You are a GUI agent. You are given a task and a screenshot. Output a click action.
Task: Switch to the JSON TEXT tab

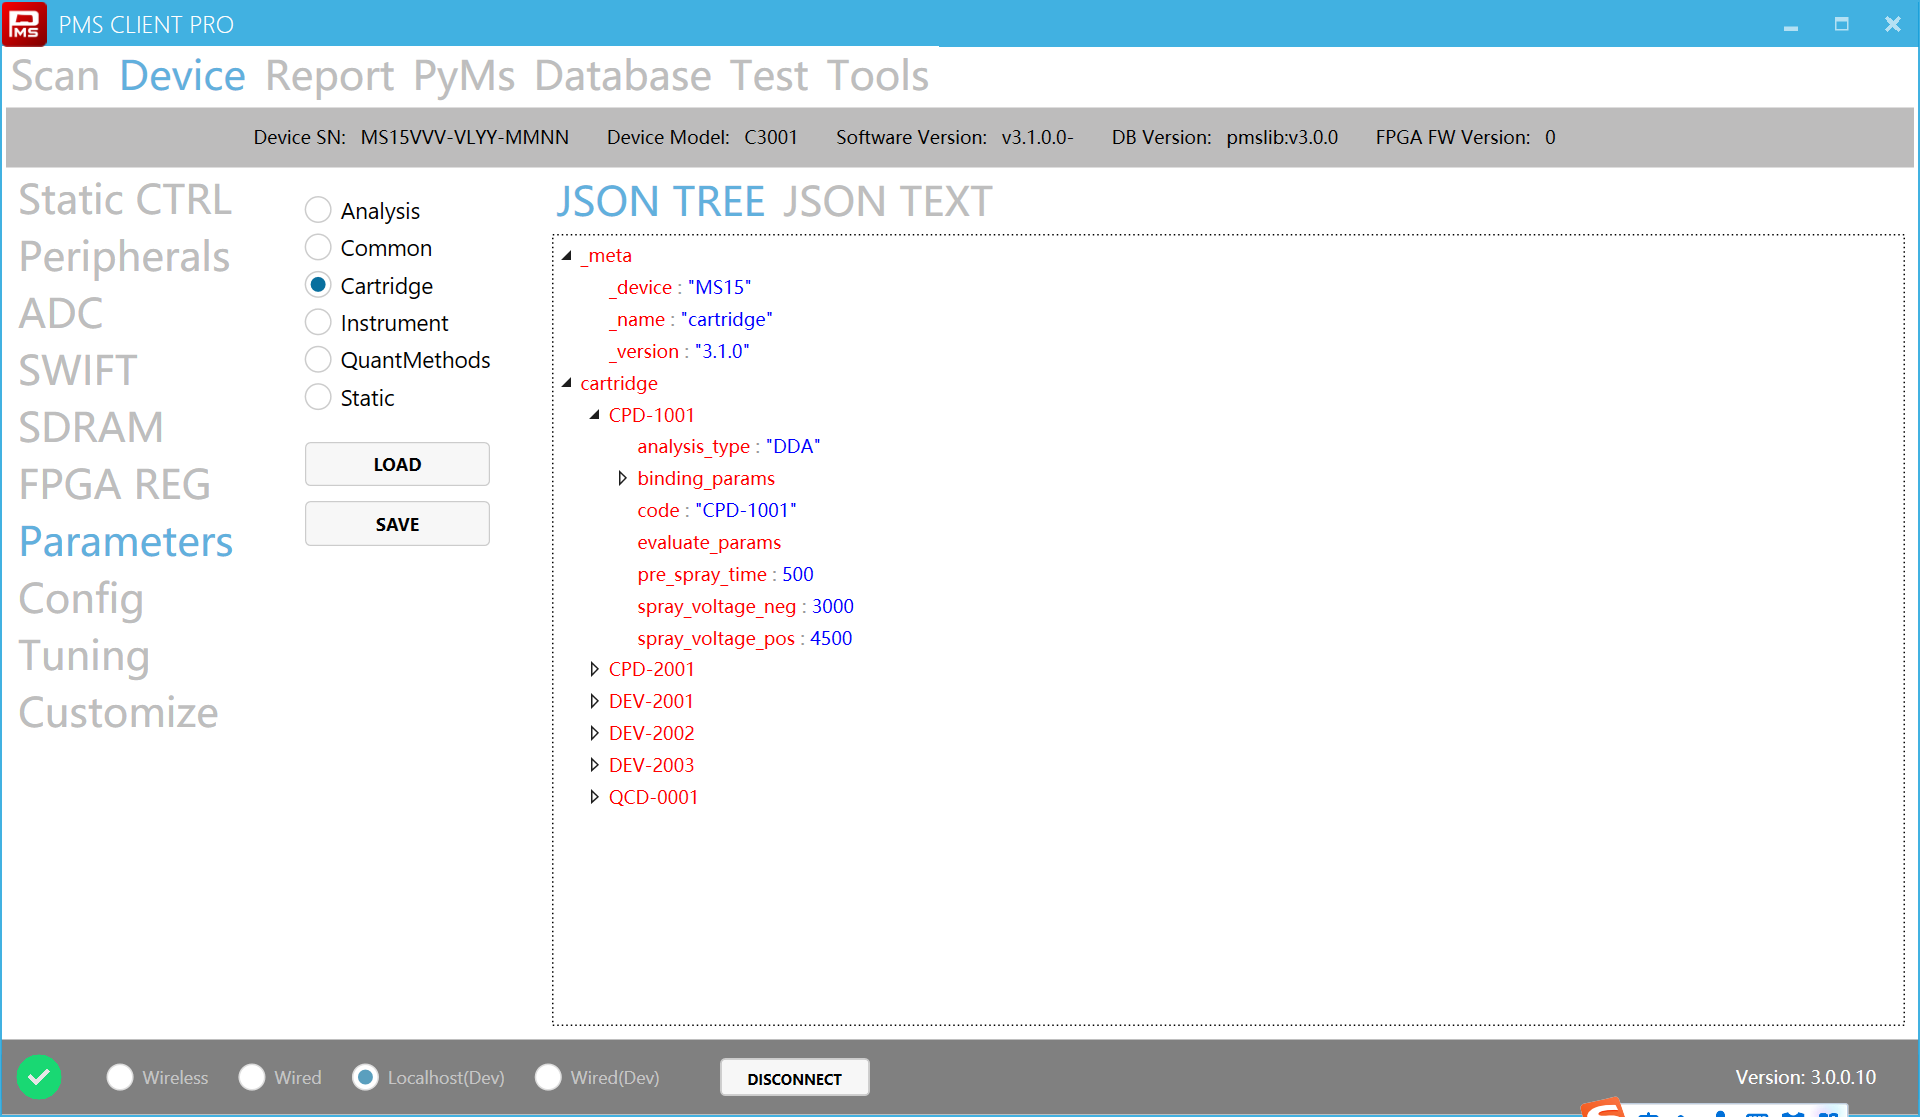pos(886,202)
